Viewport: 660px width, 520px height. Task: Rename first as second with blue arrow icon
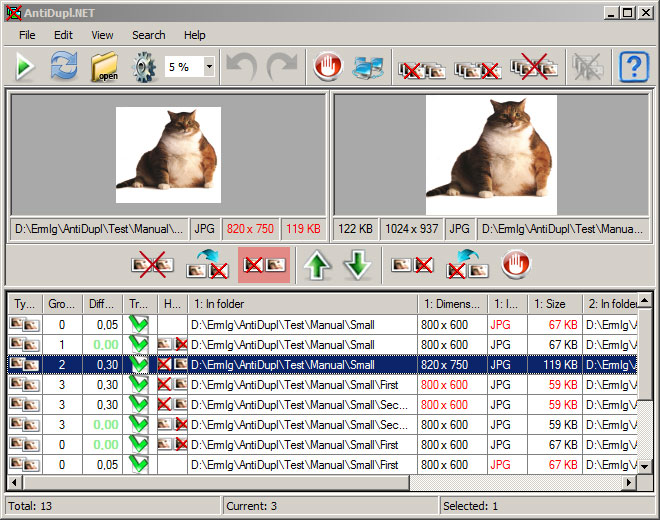point(208,264)
